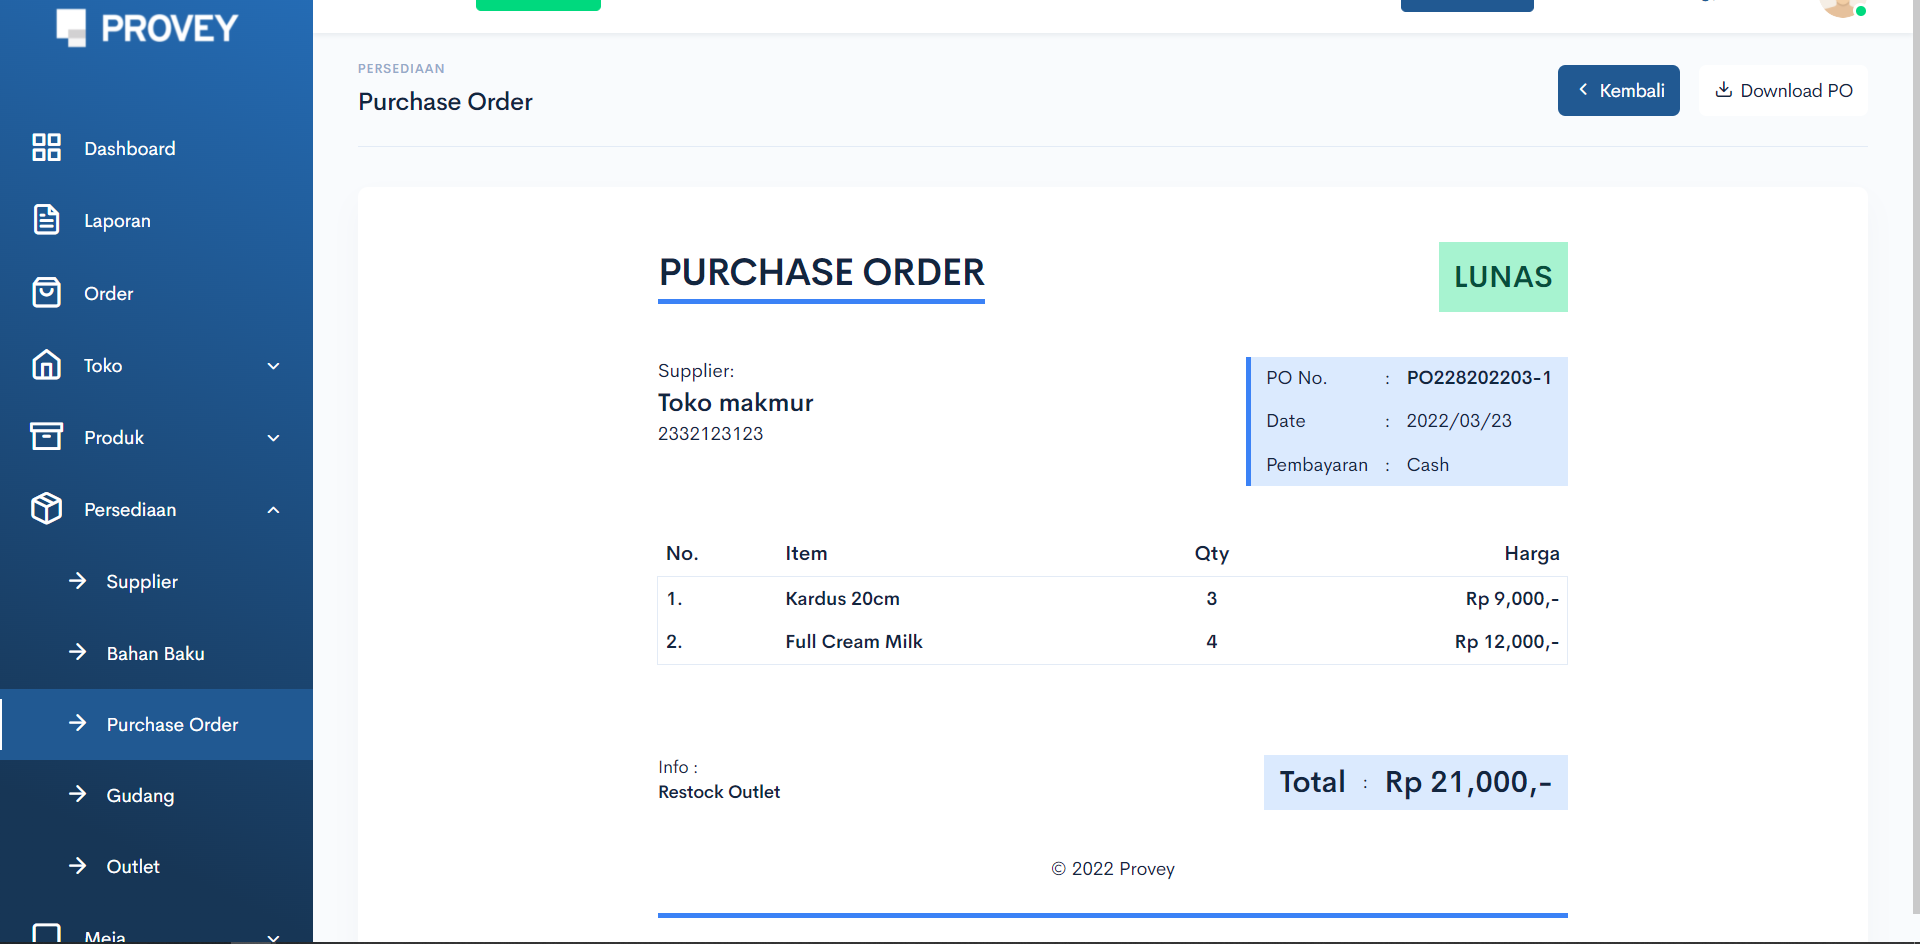The height and width of the screenshot is (944, 1920).
Task: Go to Bahan Baku page
Action: [155, 654]
